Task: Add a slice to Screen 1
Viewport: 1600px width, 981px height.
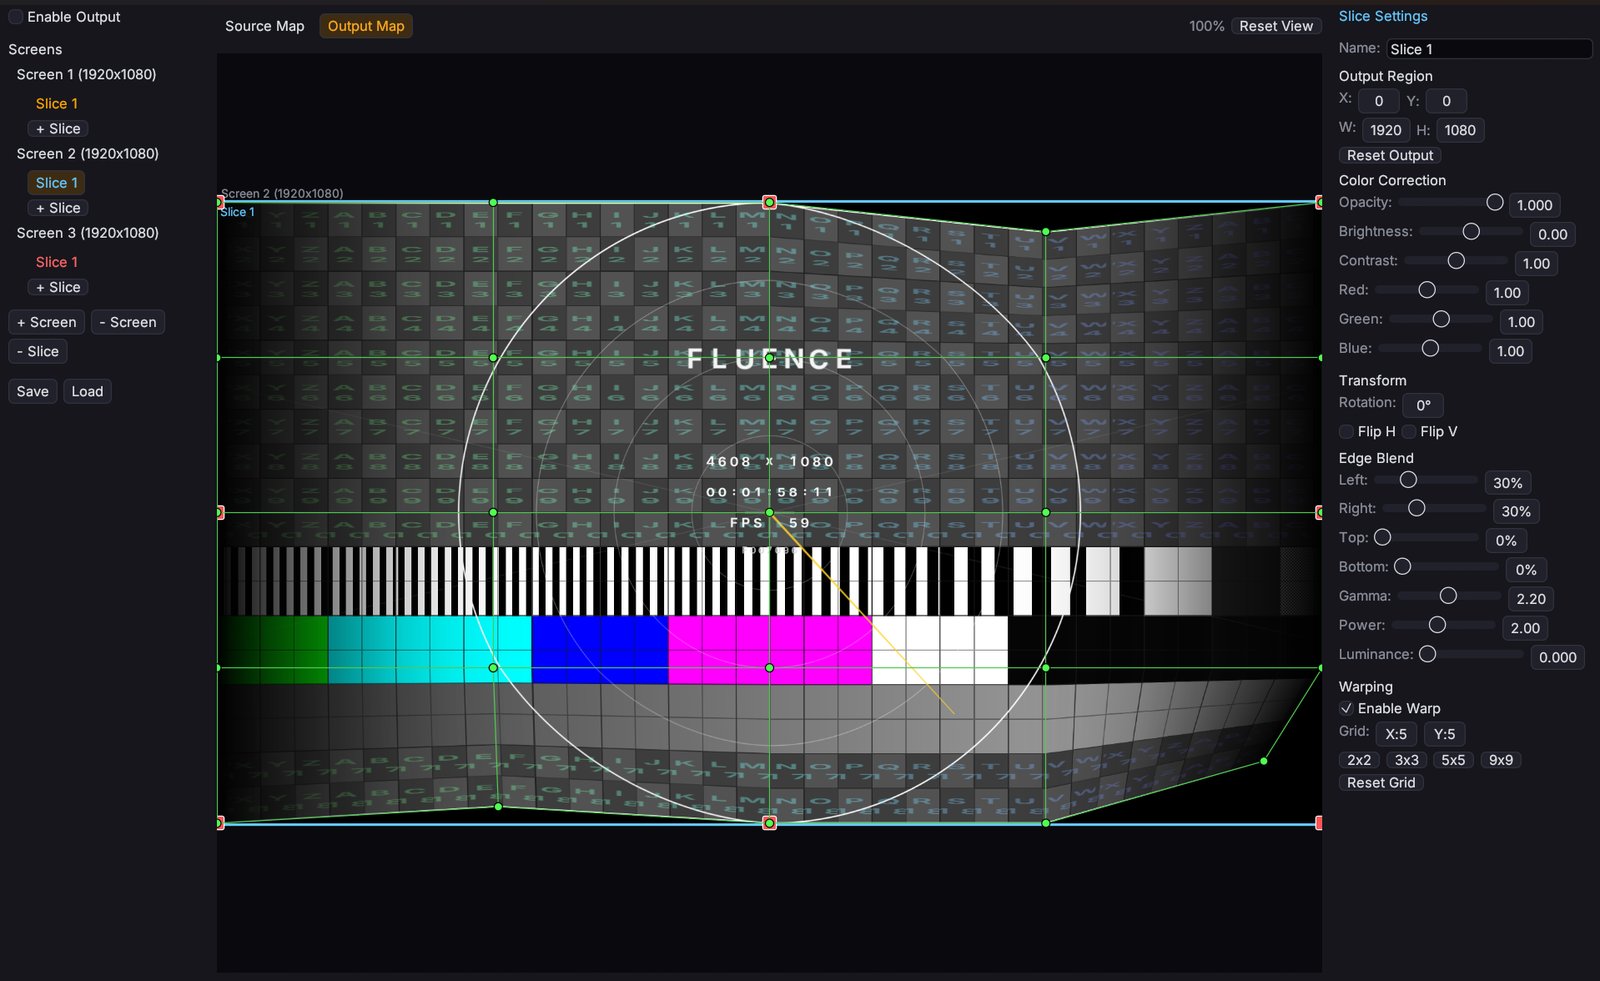Action: (x=58, y=129)
